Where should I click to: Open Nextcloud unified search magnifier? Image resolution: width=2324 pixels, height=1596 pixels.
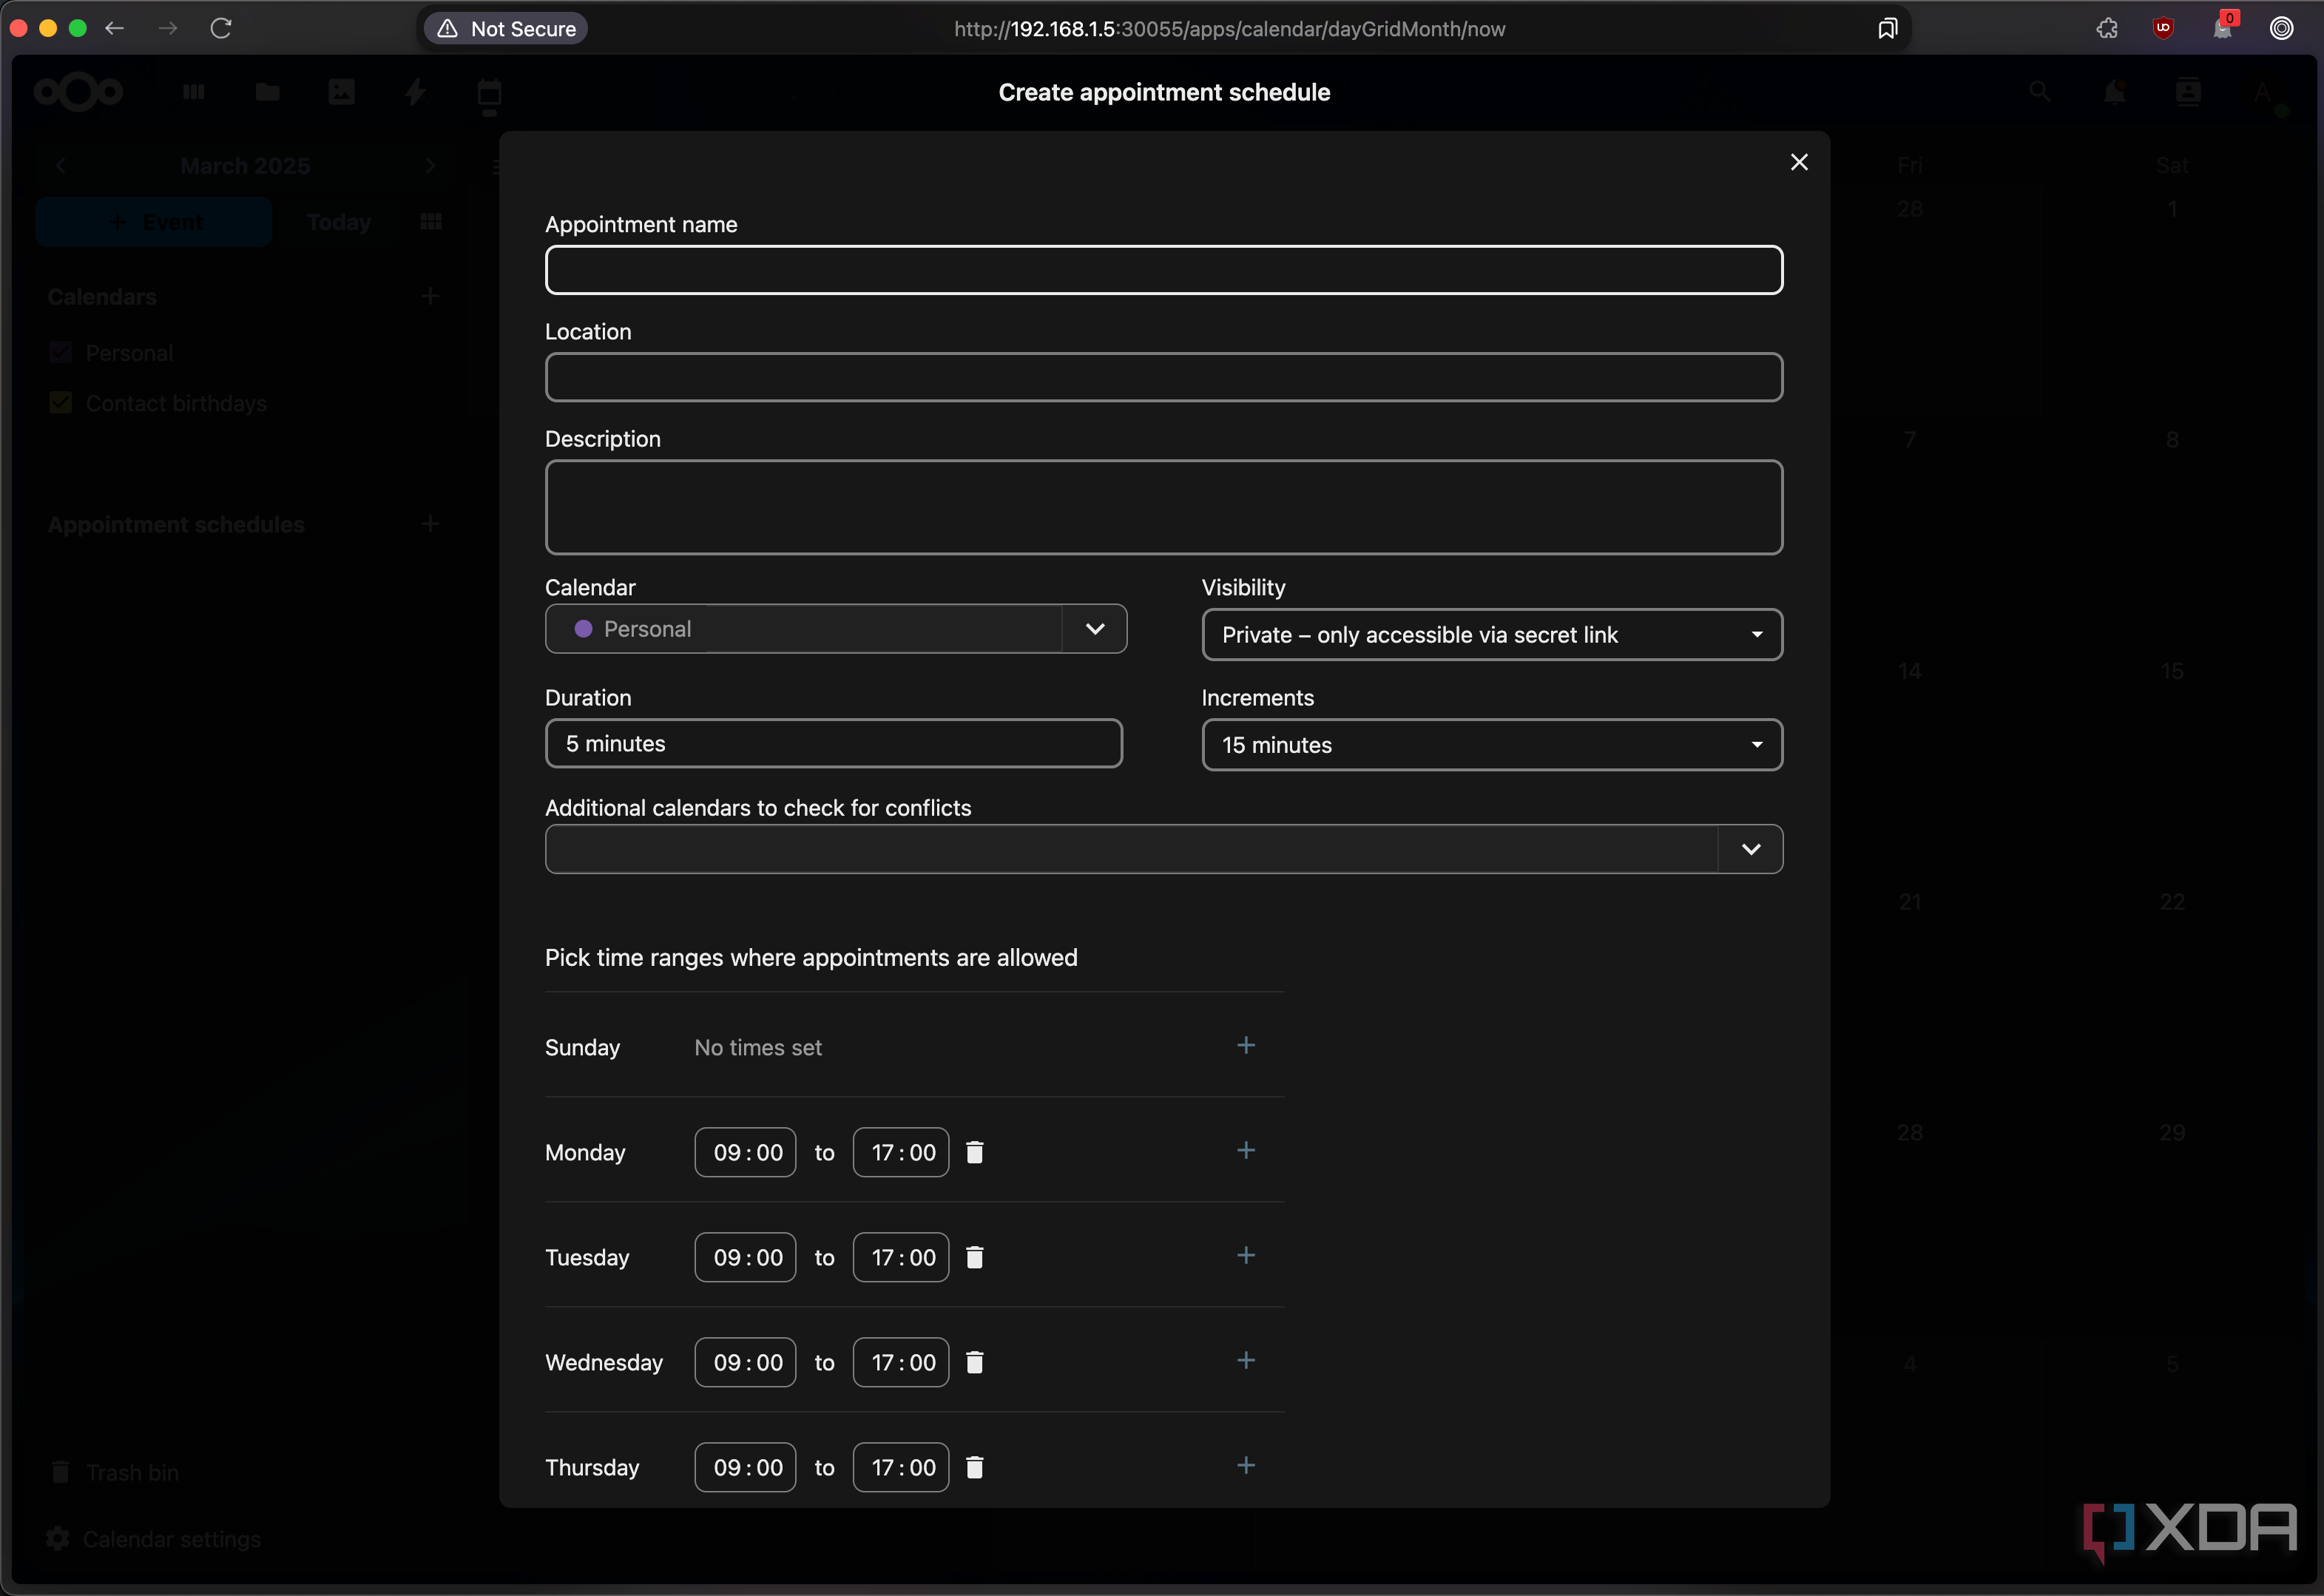[x=2039, y=92]
